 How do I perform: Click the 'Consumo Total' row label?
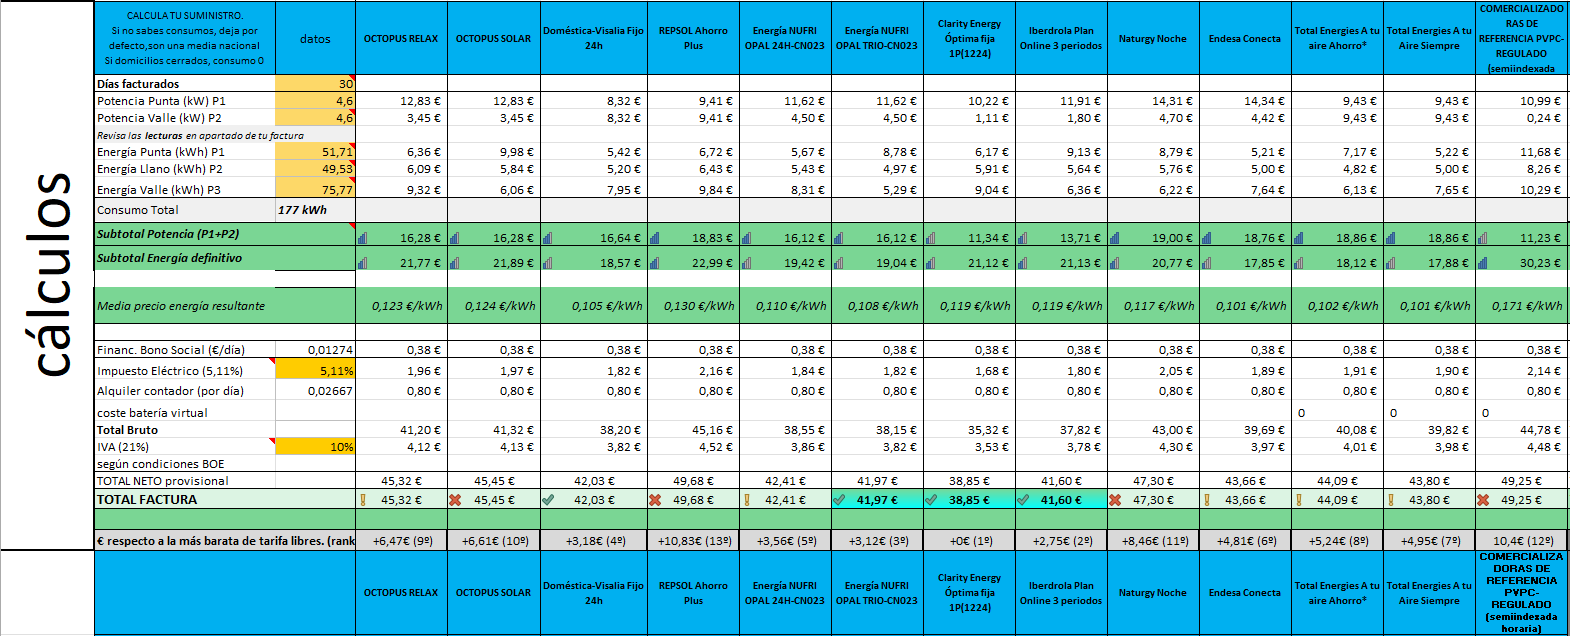[x=138, y=210]
